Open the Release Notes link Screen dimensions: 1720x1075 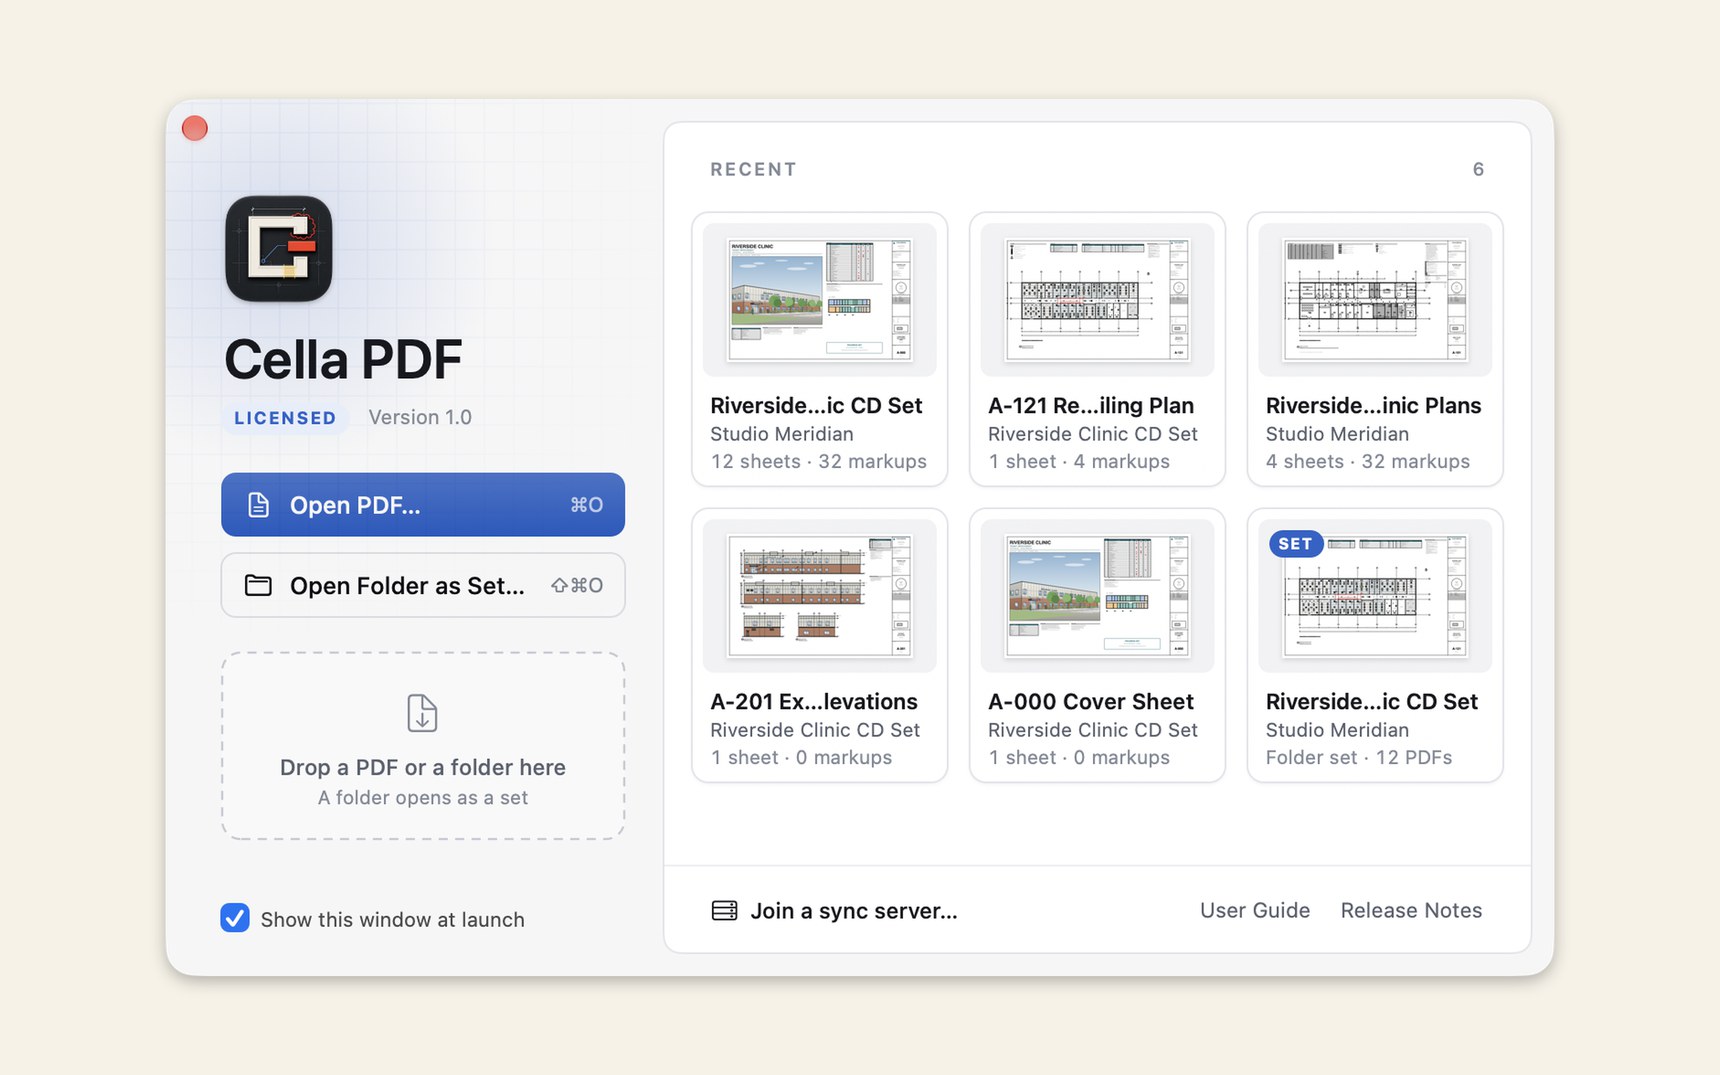click(x=1411, y=910)
